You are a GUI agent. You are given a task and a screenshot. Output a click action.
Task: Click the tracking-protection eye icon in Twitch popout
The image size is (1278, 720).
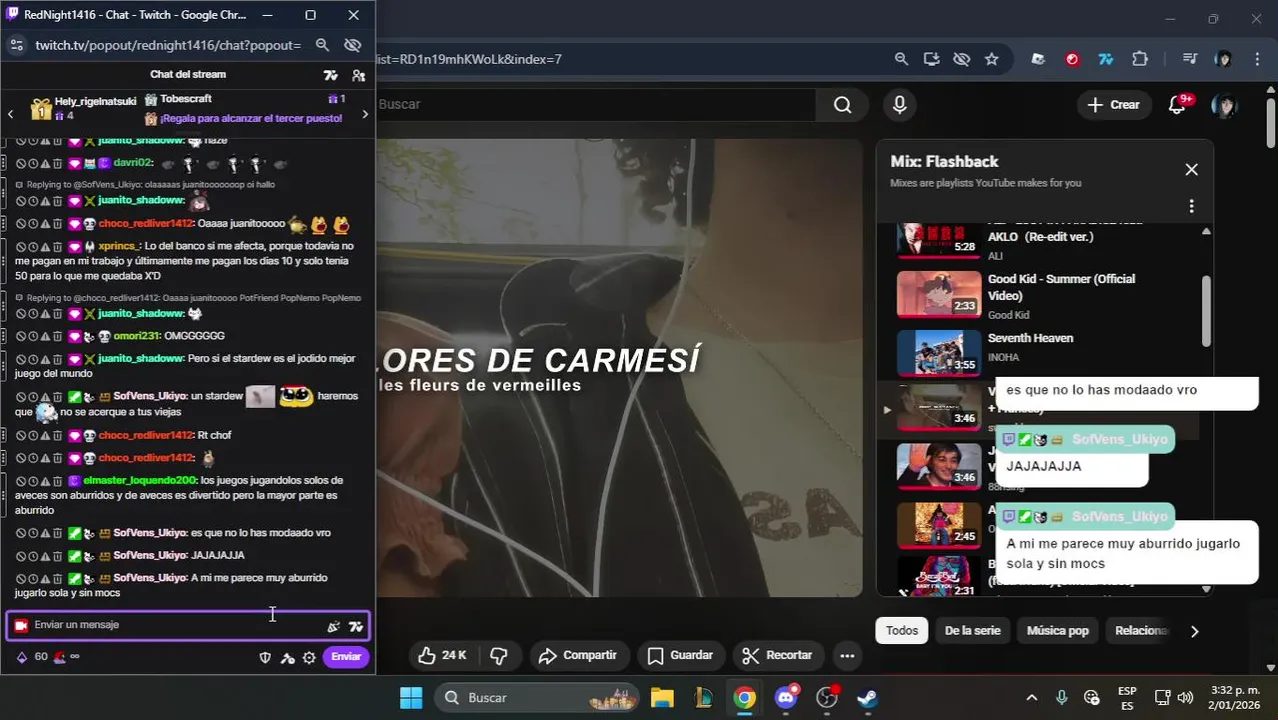tap(352, 45)
